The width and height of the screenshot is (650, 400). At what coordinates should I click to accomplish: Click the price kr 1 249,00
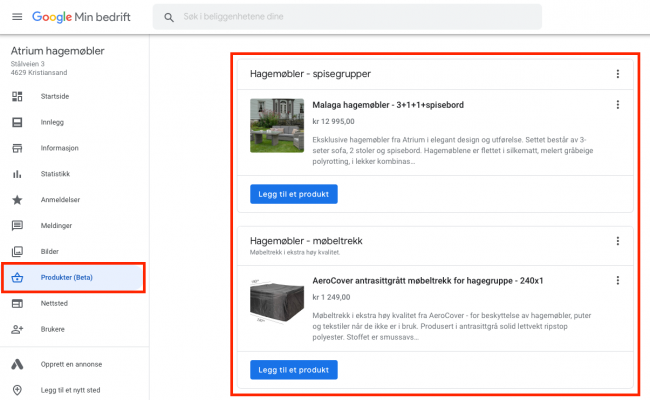331,297
